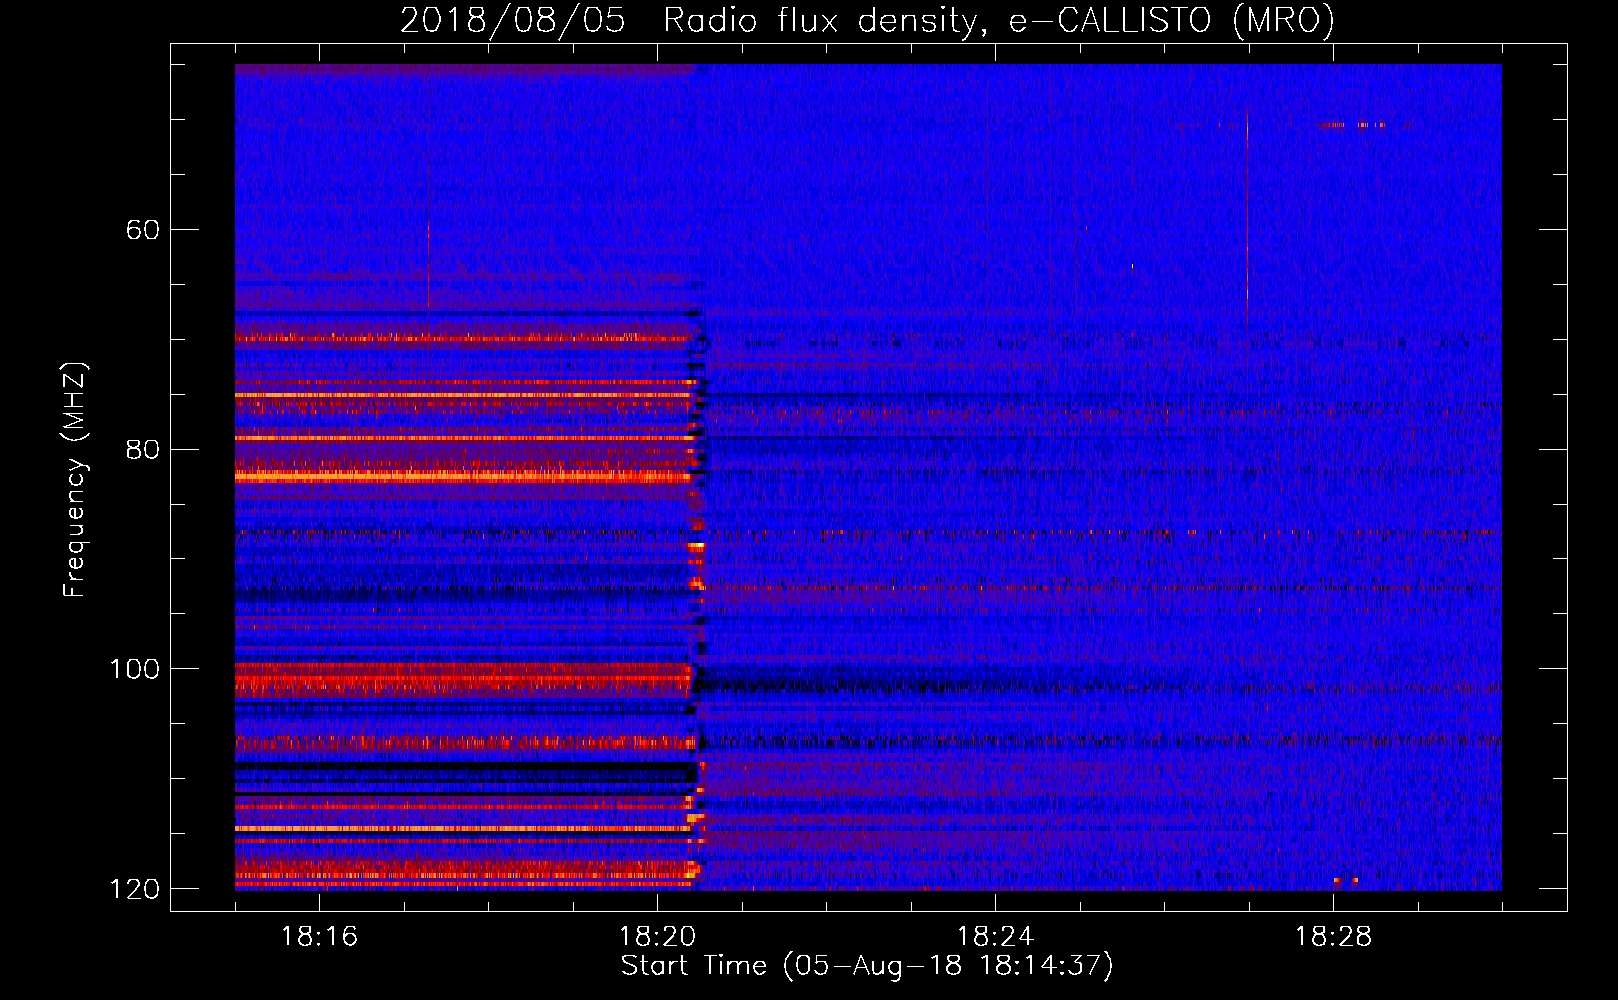Click the plot title 'Radio flux density, e-CALLISTO (MRO)'
This screenshot has width=1618, height=1000.
998,20
